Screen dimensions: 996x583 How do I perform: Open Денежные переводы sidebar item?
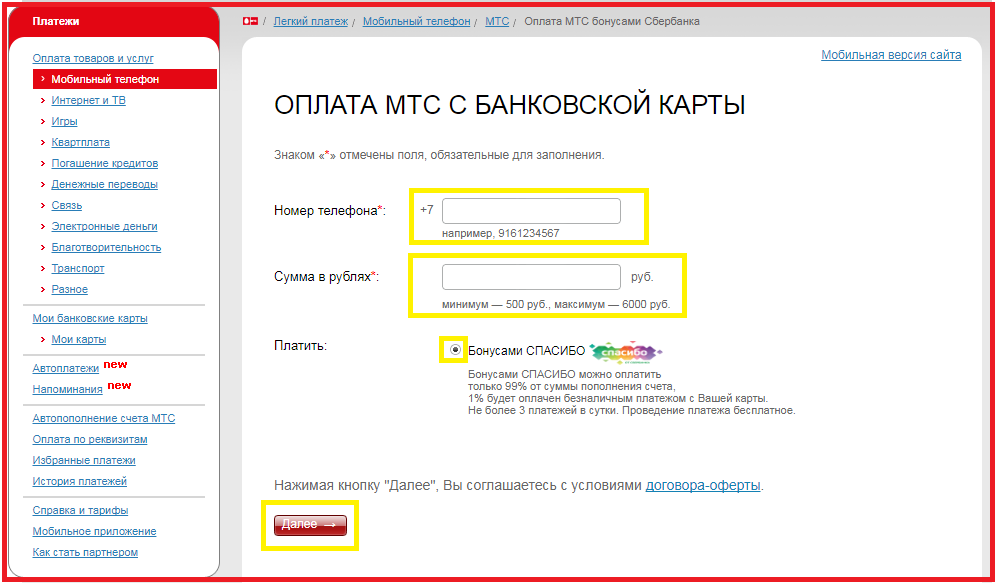(105, 184)
